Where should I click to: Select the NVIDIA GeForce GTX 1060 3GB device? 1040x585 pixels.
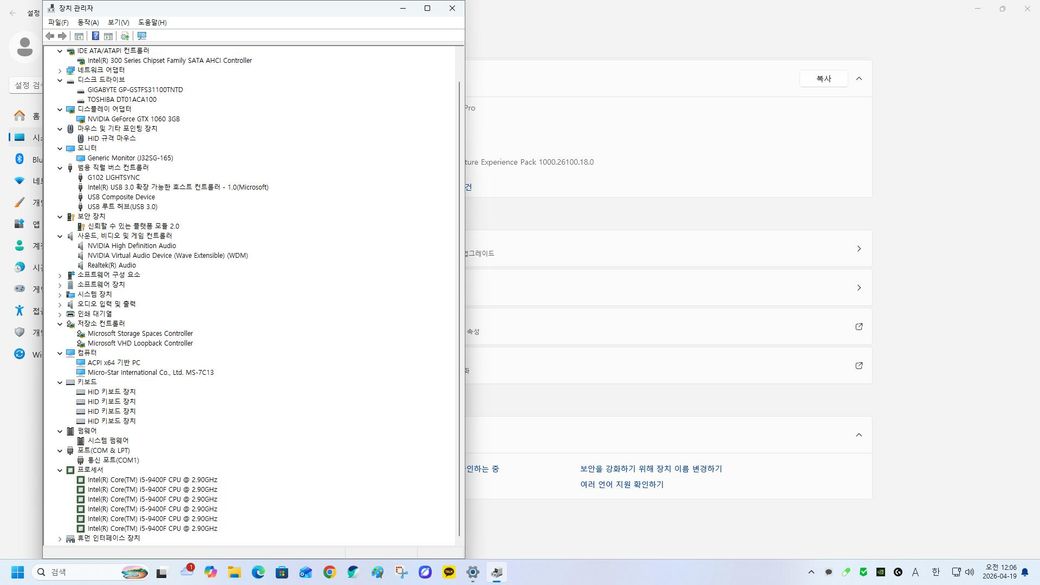(133, 119)
